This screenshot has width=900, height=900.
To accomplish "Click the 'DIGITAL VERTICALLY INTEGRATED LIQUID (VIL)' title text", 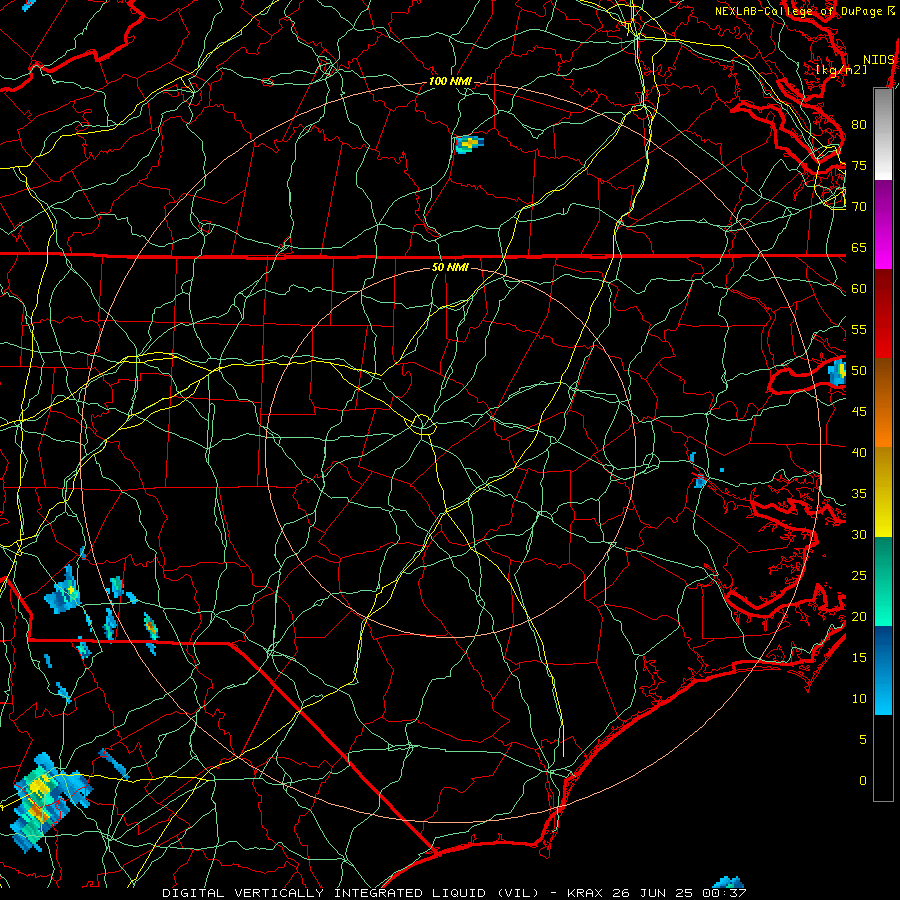I will coord(352,893).
